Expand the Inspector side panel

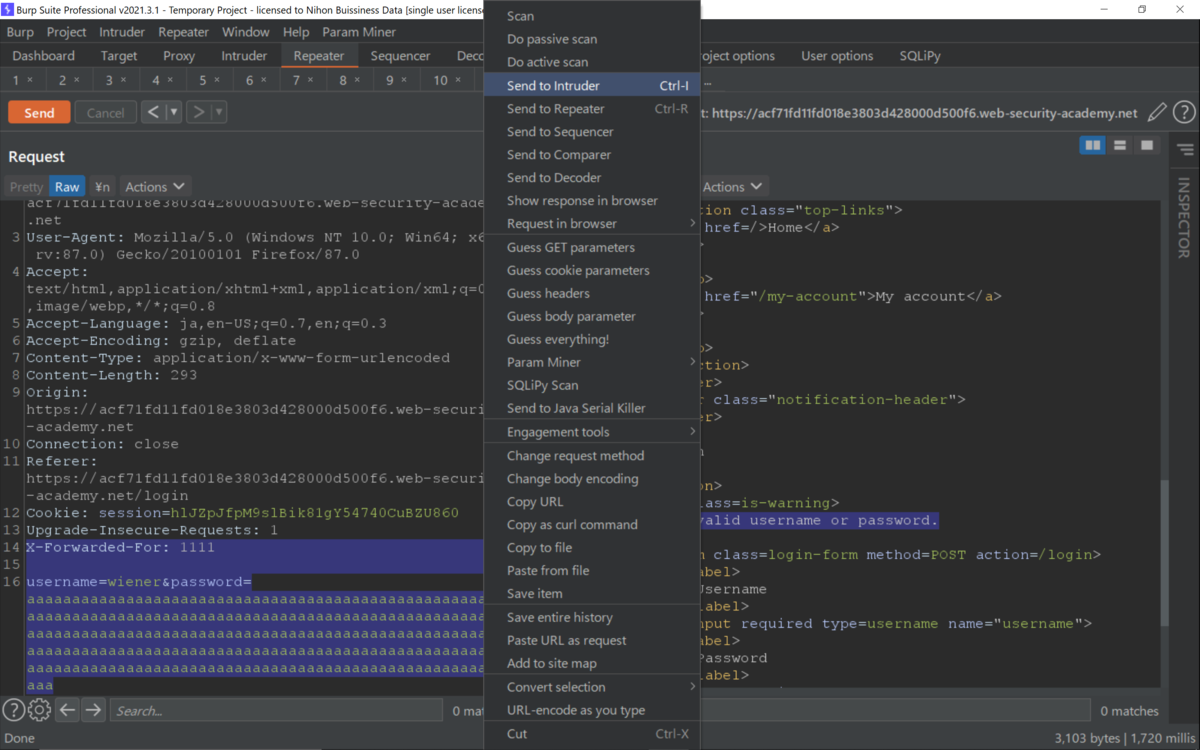[1185, 218]
